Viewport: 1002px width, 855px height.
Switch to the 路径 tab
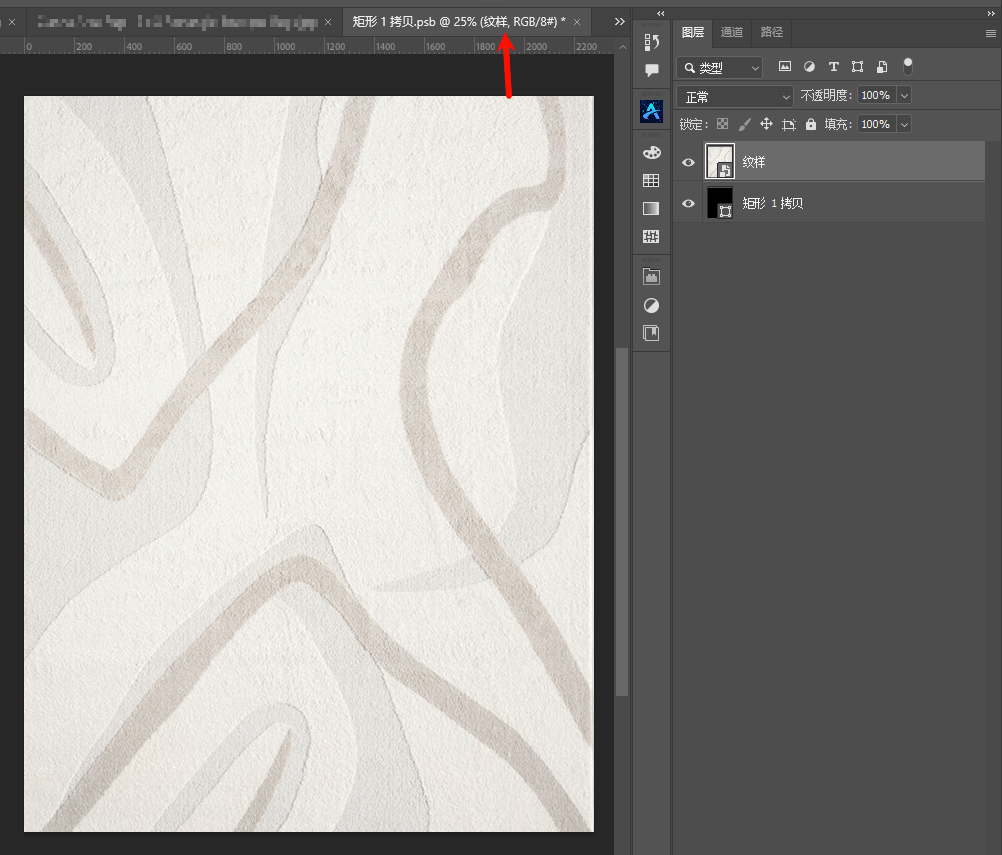771,32
